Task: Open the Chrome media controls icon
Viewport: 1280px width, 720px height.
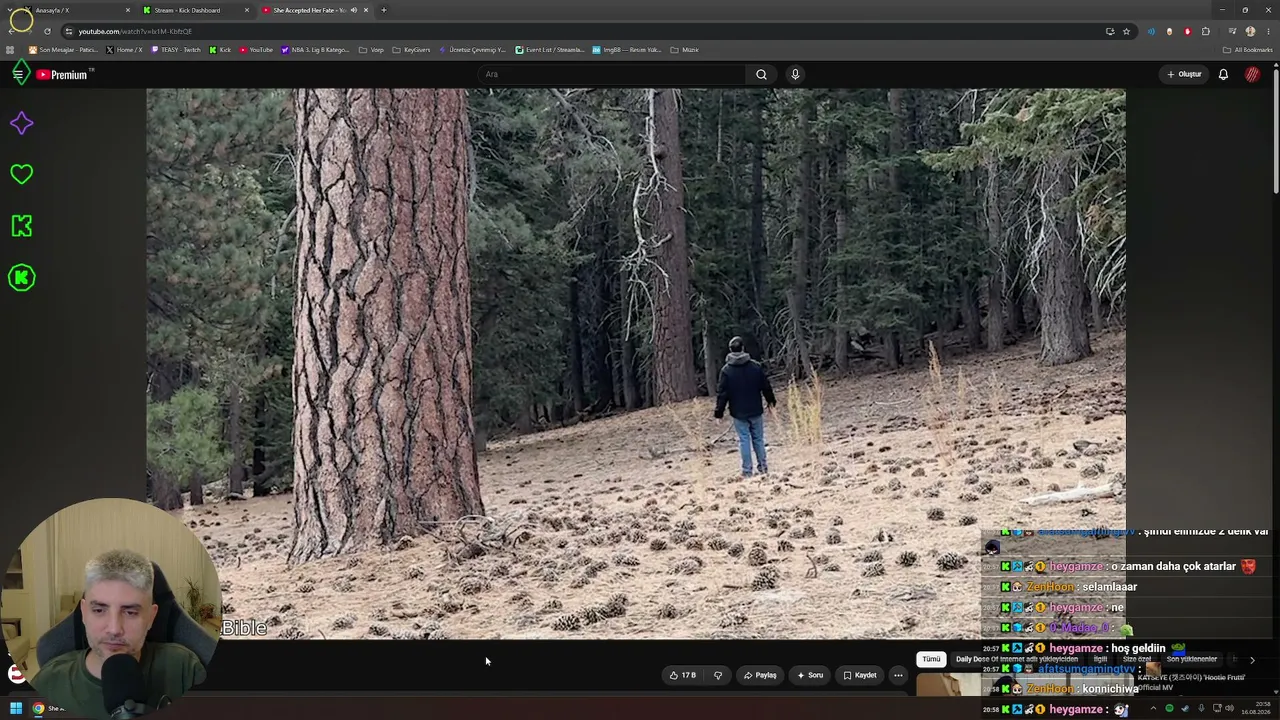Action: point(1232,31)
